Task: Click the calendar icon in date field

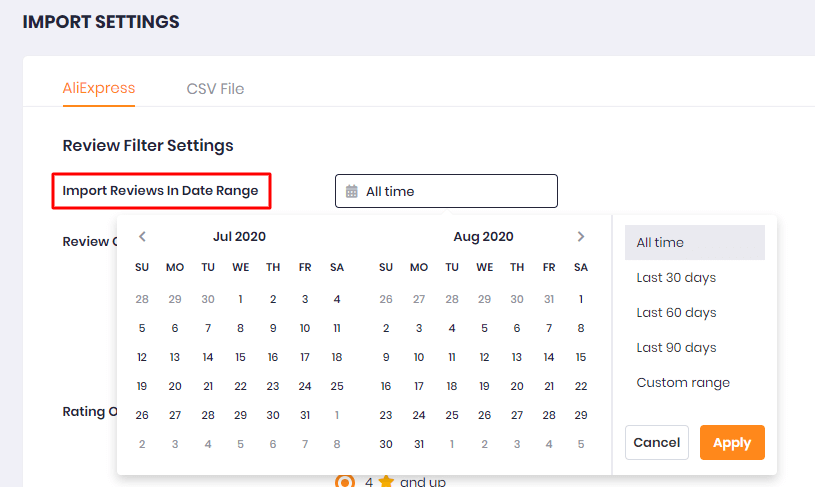Action: (352, 191)
